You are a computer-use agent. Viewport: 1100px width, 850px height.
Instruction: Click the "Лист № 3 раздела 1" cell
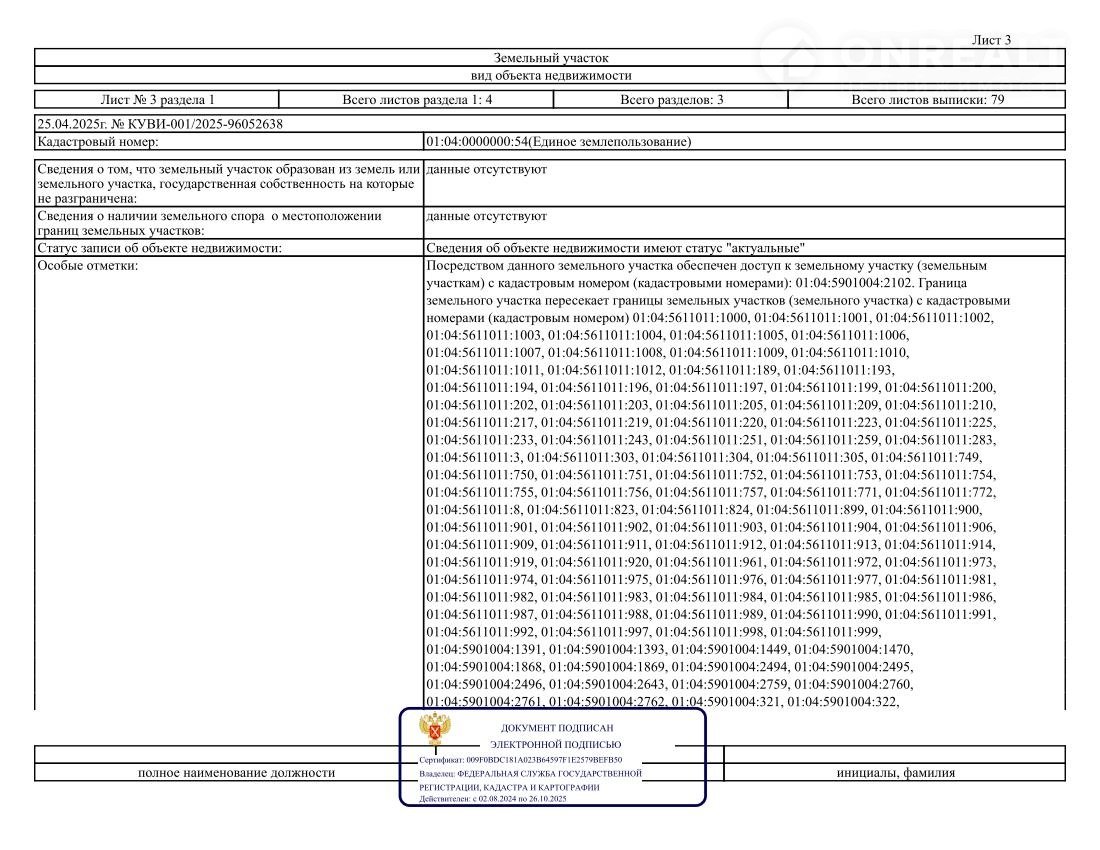pyautogui.click(x=157, y=100)
